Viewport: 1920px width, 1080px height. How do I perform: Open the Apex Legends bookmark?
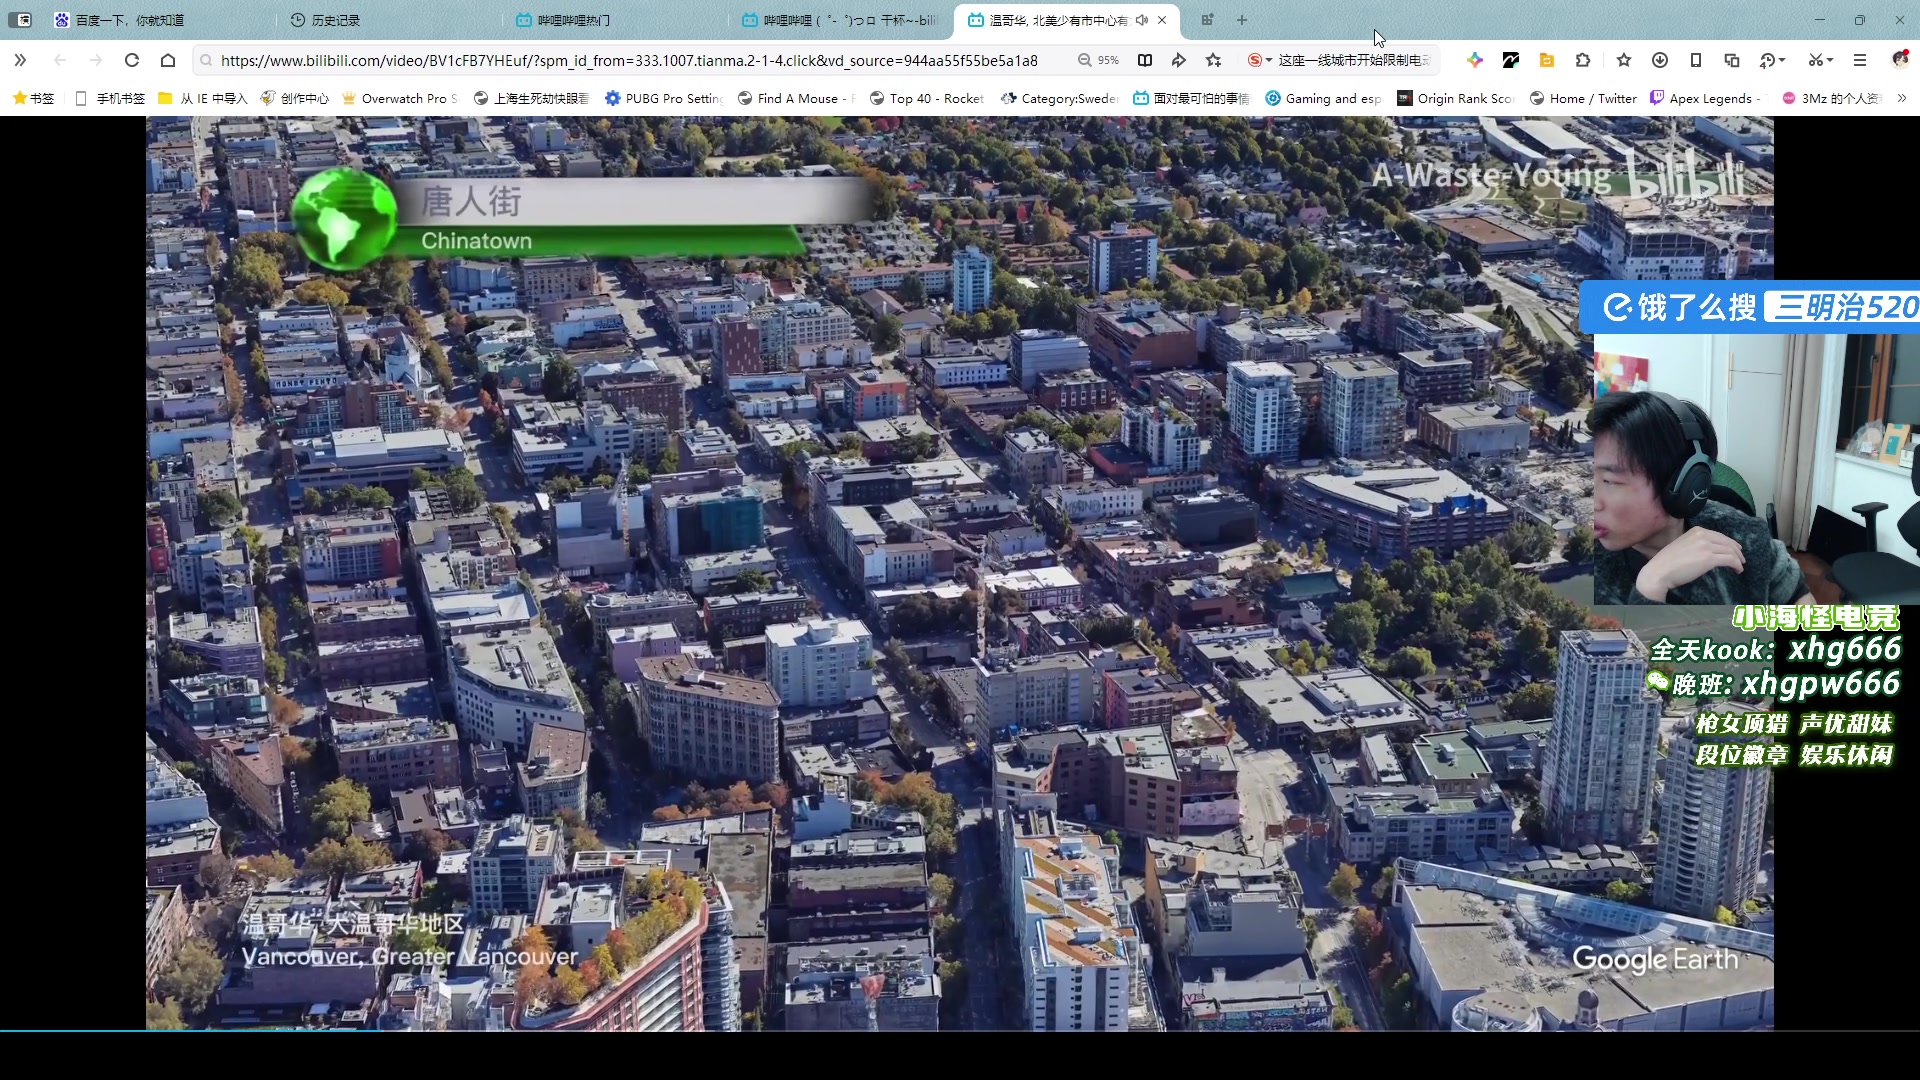click(x=1706, y=98)
